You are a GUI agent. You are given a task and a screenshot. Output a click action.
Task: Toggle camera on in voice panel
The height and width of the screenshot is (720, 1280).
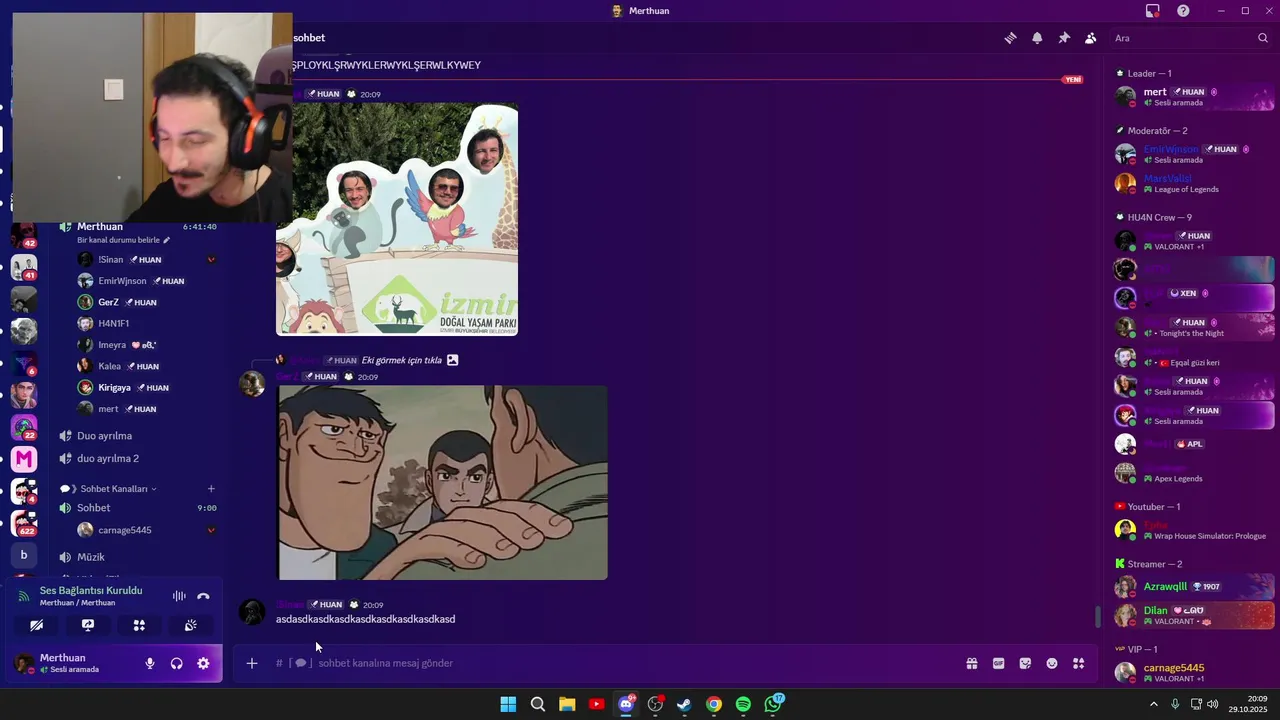37,625
